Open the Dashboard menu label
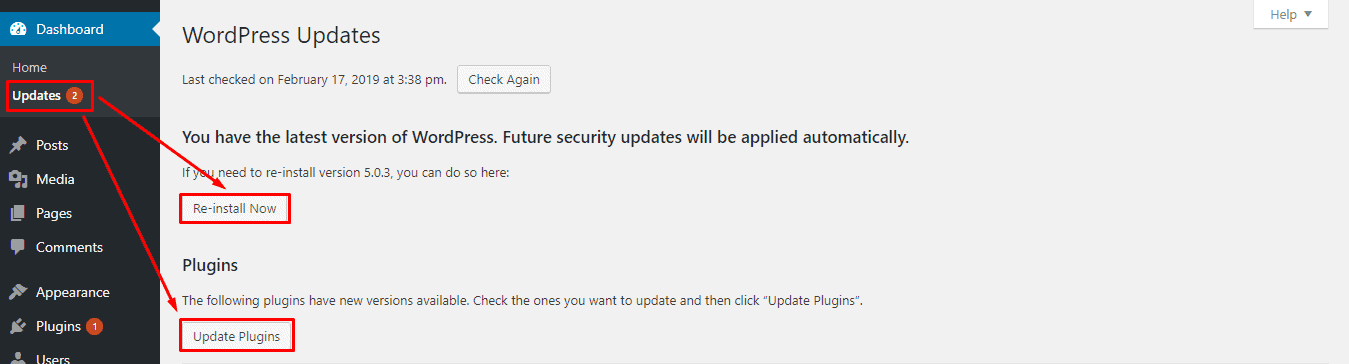This screenshot has width=1349, height=364. [x=70, y=29]
